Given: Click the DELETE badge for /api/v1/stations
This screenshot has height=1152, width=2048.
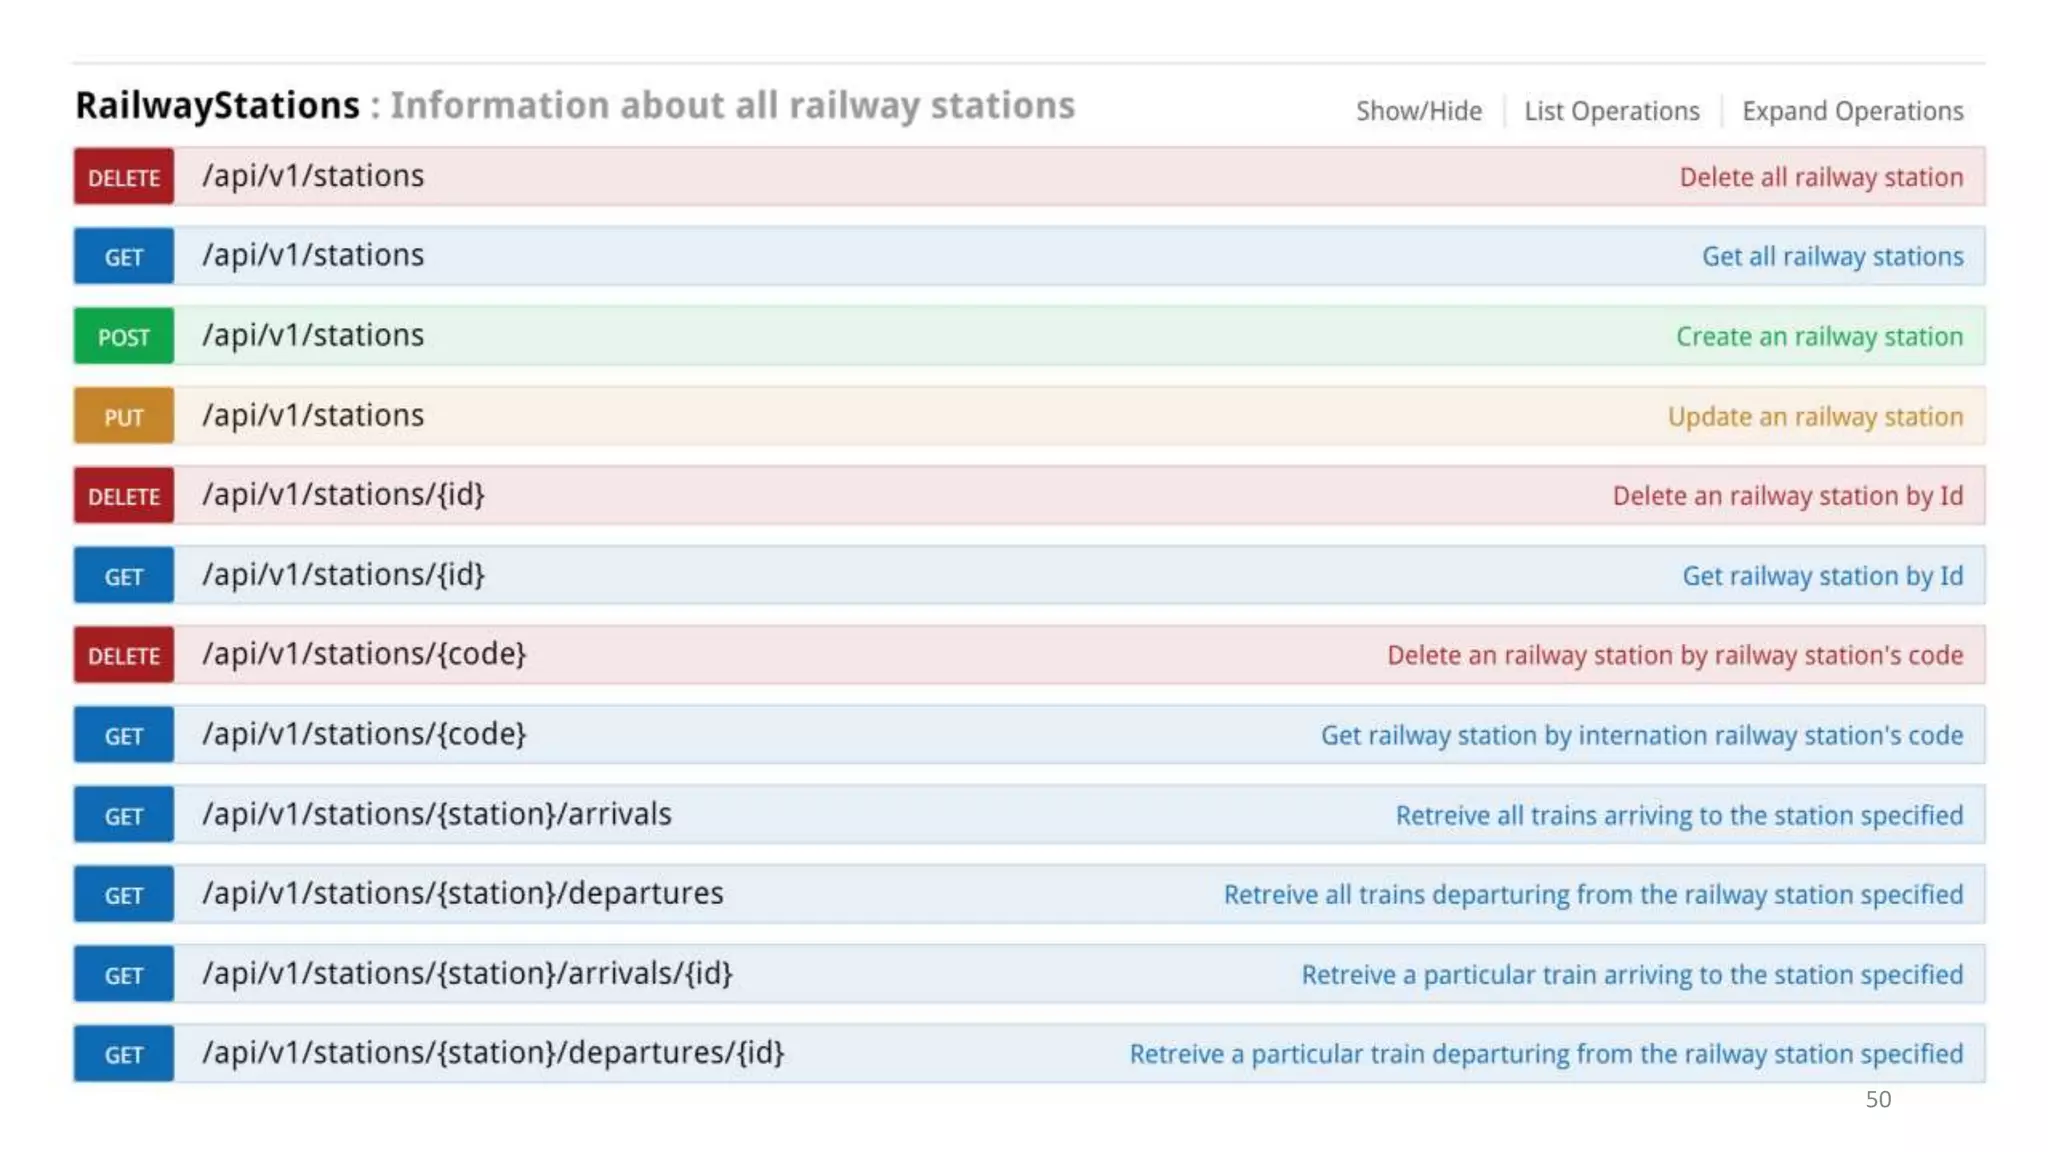Looking at the screenshot, I should 123,177.
